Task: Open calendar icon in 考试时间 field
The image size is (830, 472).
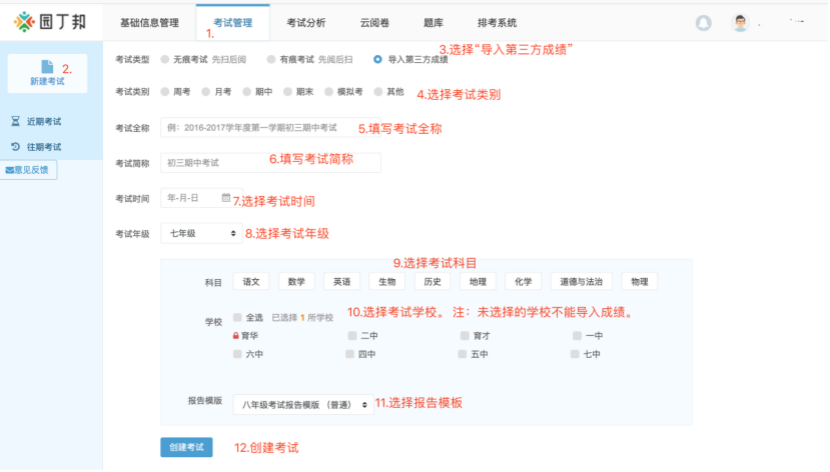Action: pyautogui.click(x=226, y=197)
